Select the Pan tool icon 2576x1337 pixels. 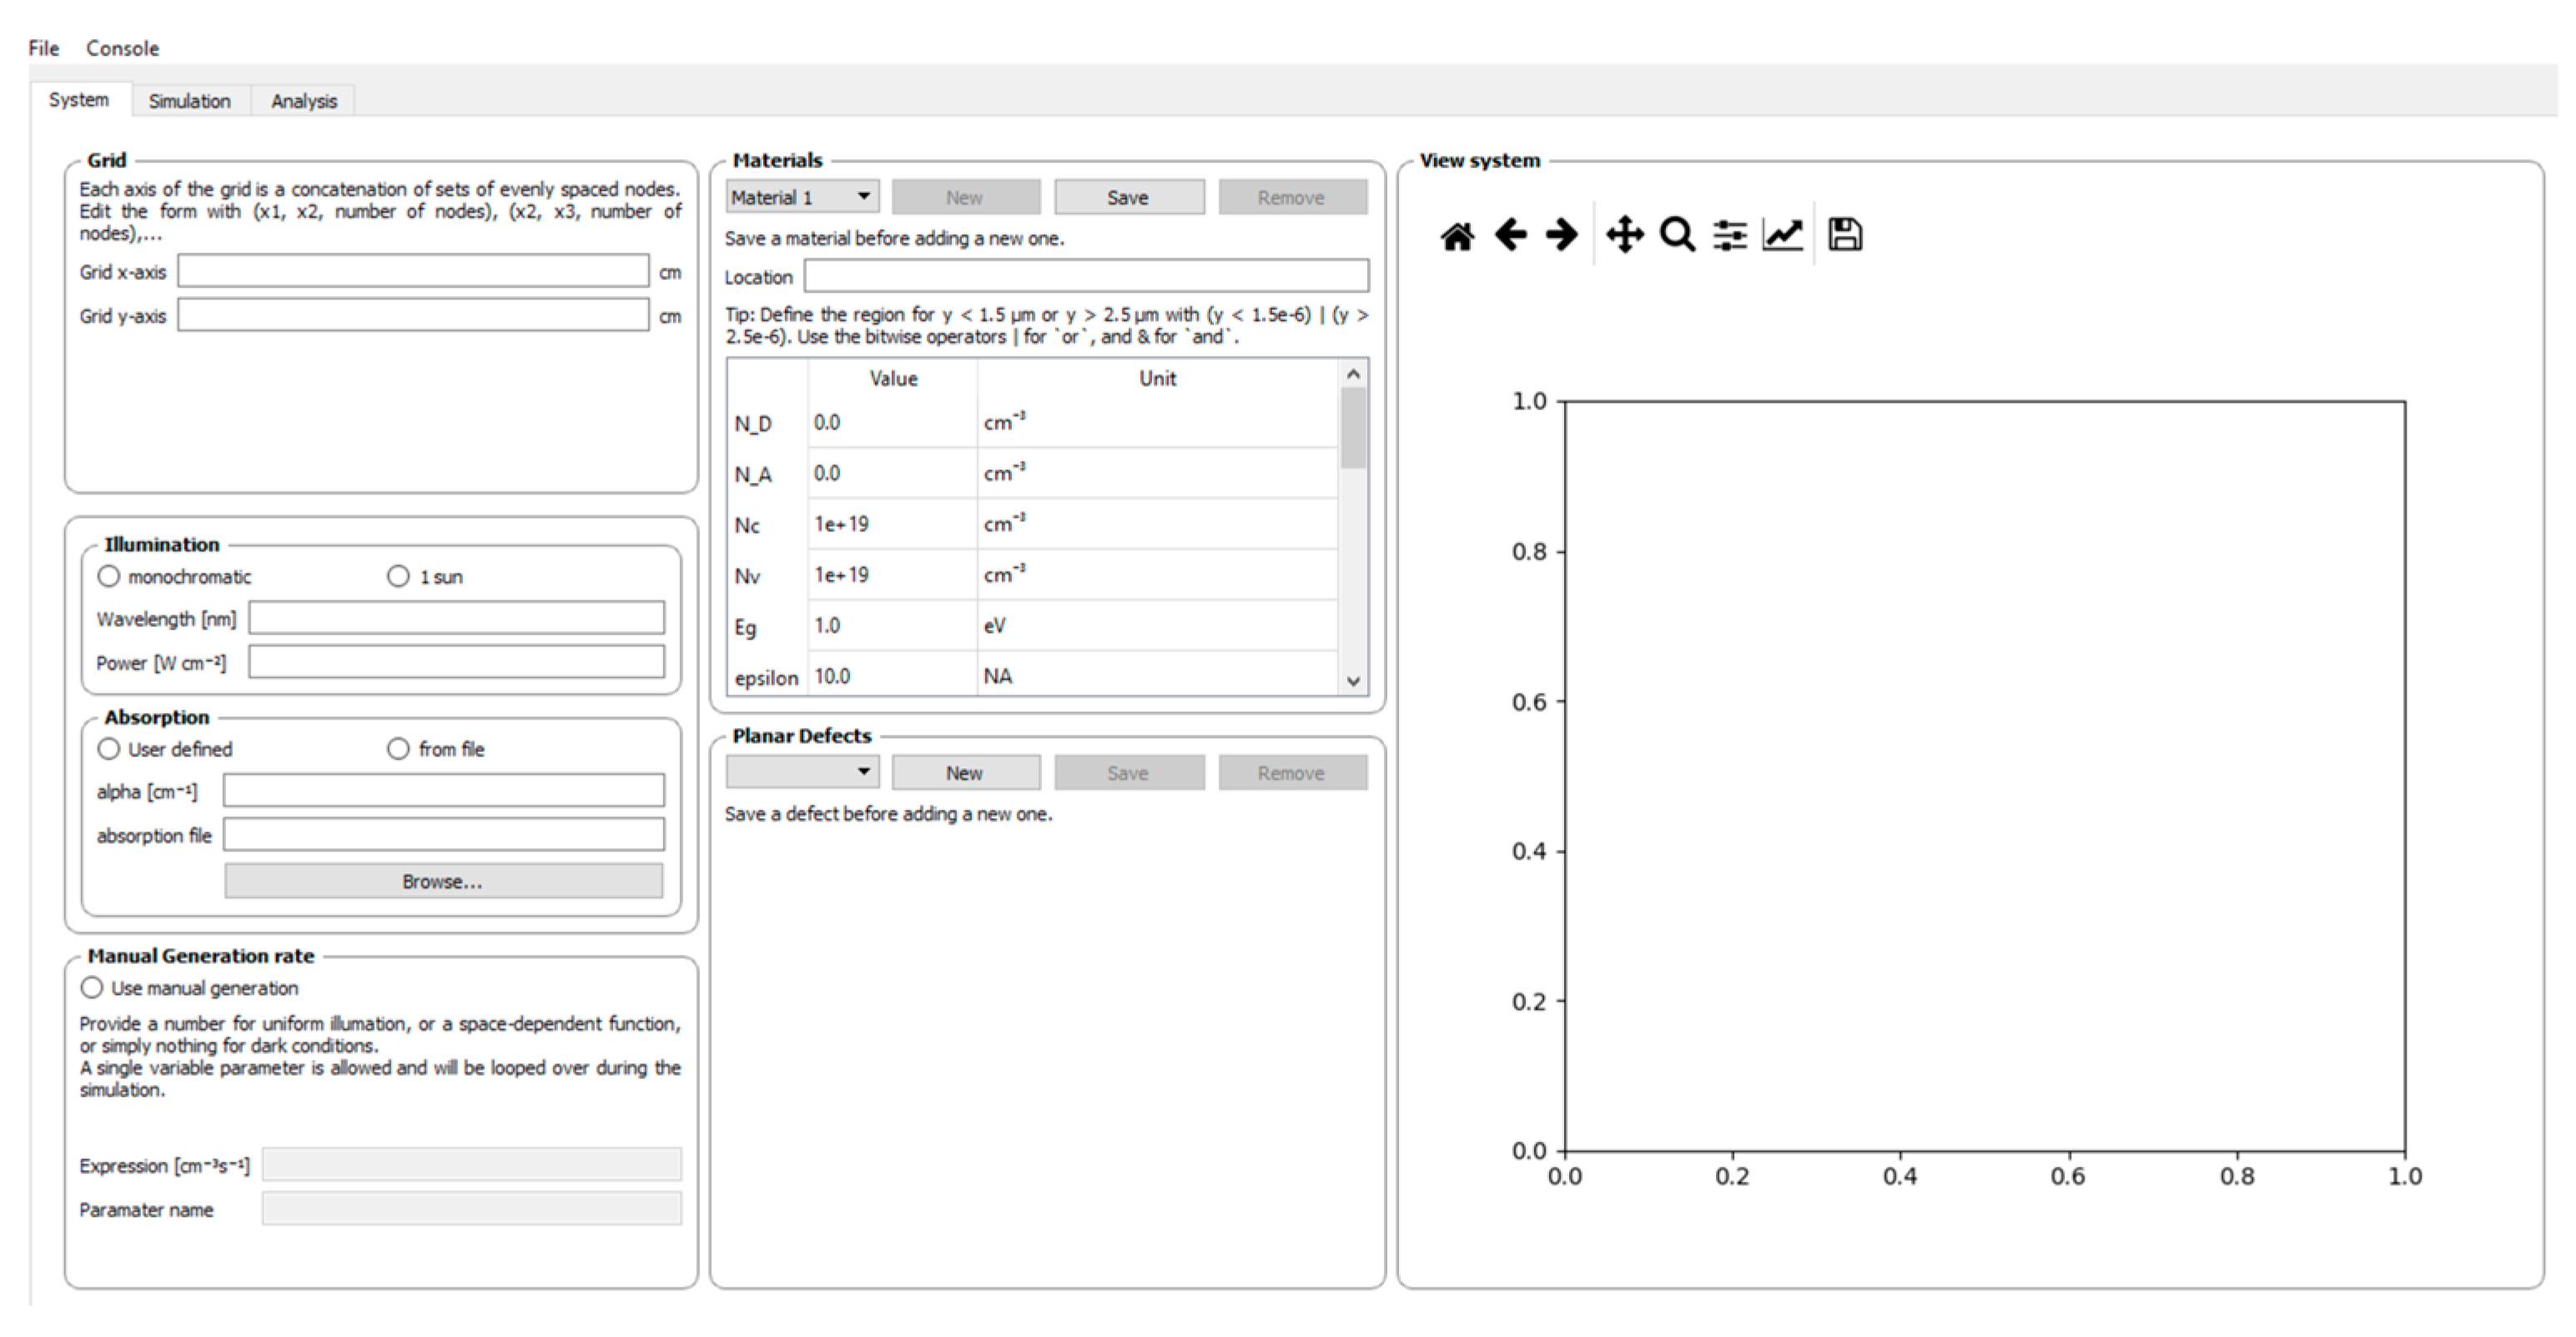[1624, 235]
